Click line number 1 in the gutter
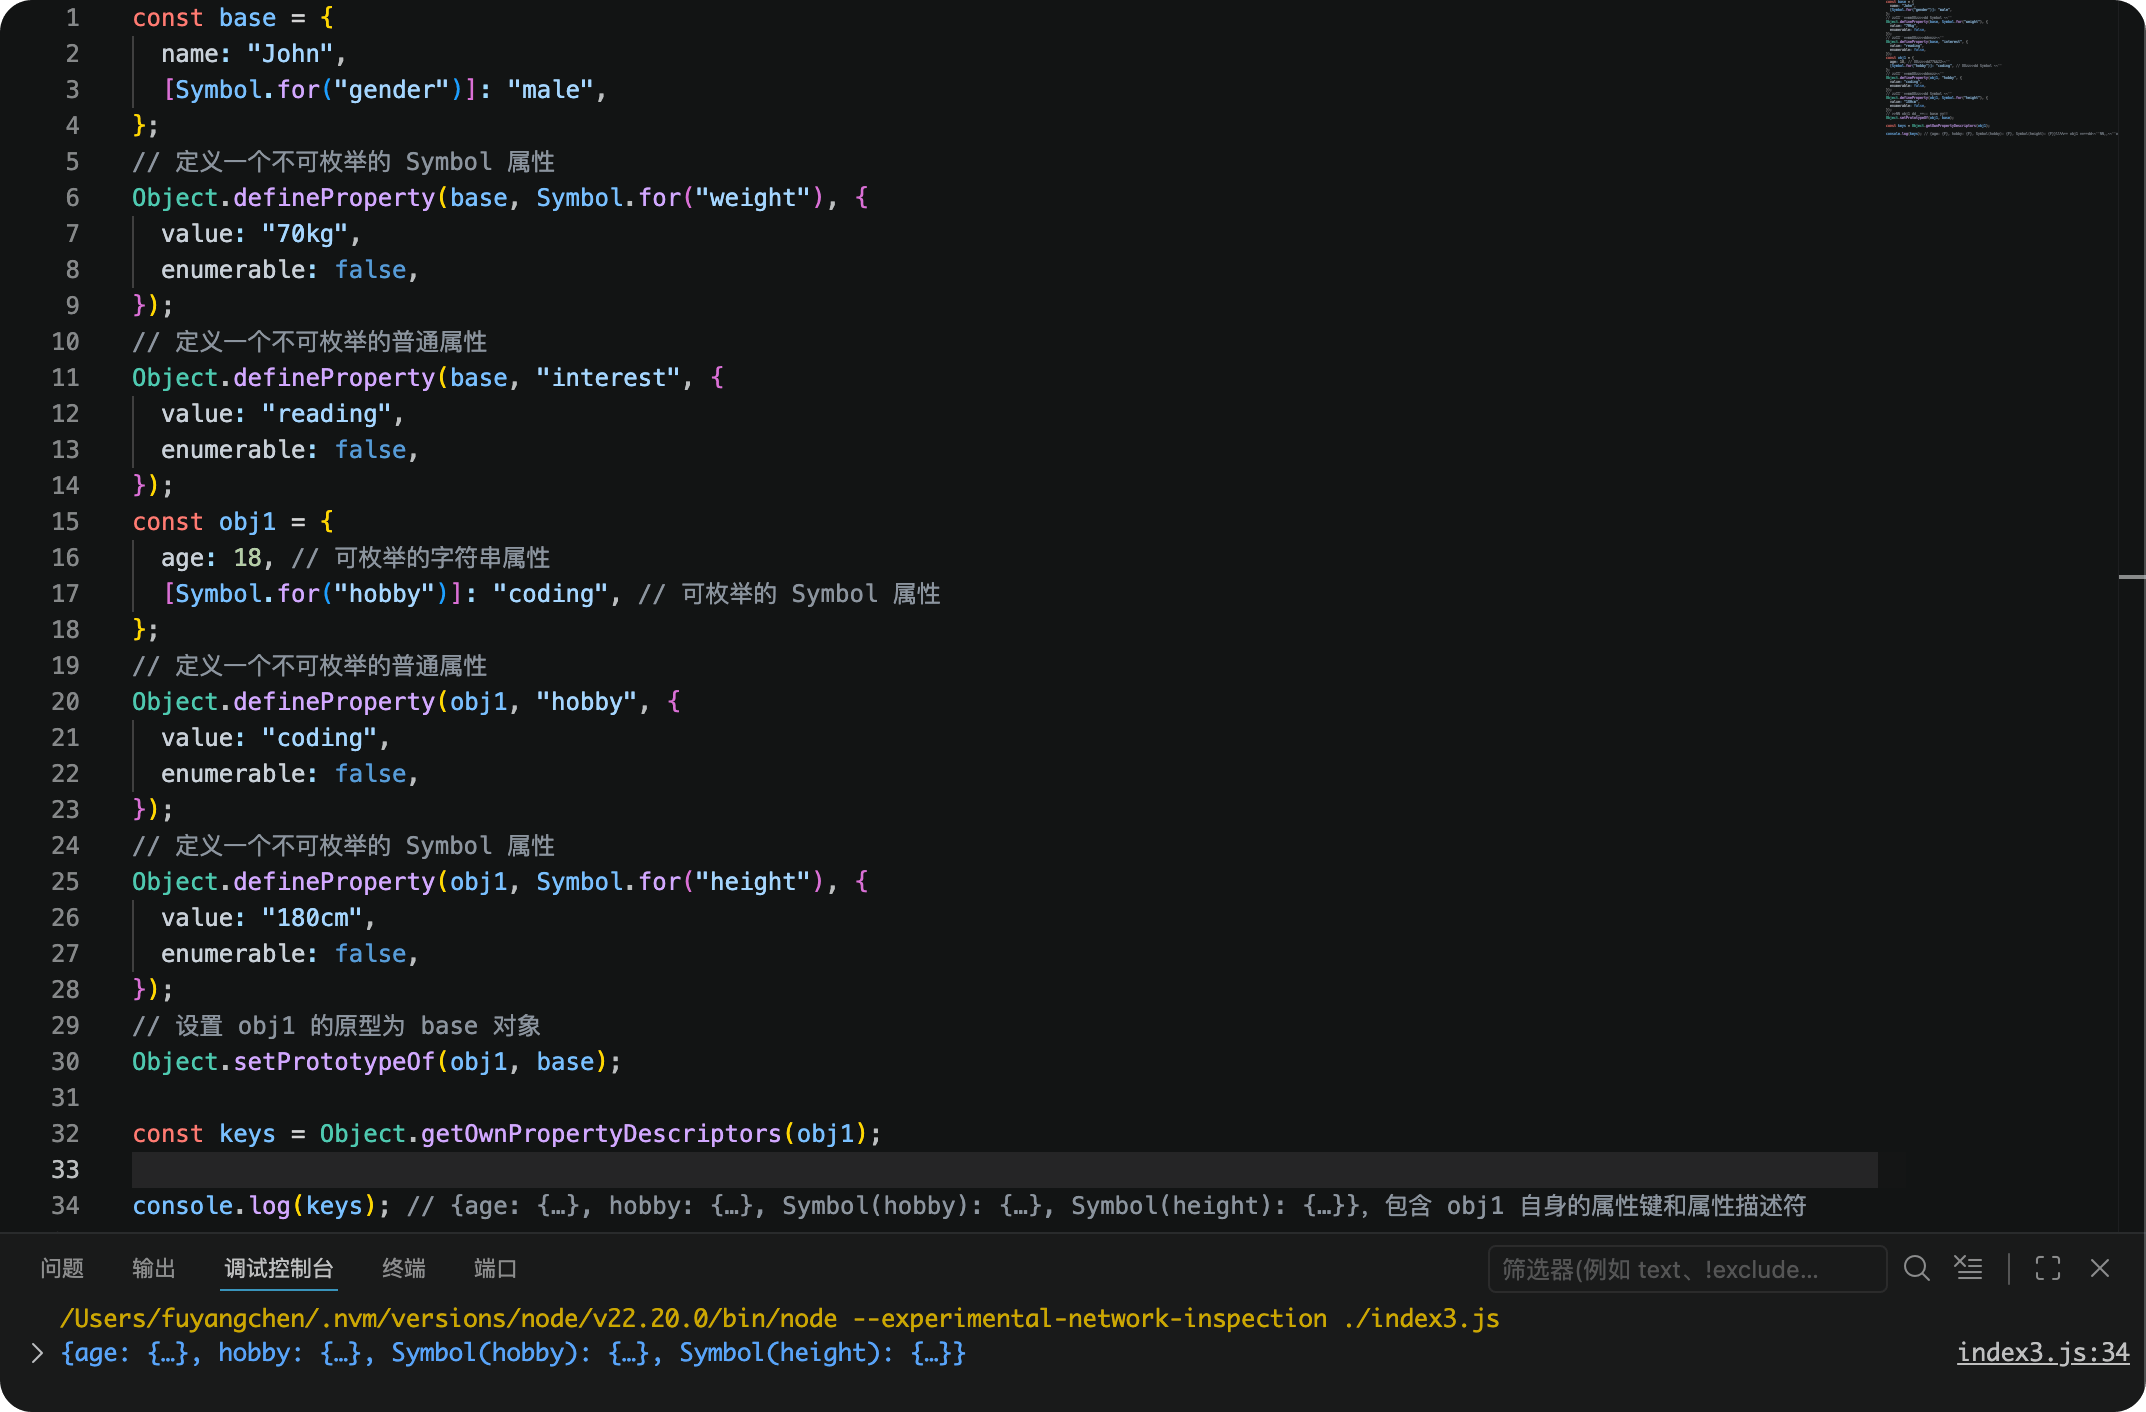Viewport: 2146px width, 1412px height. 72,18
